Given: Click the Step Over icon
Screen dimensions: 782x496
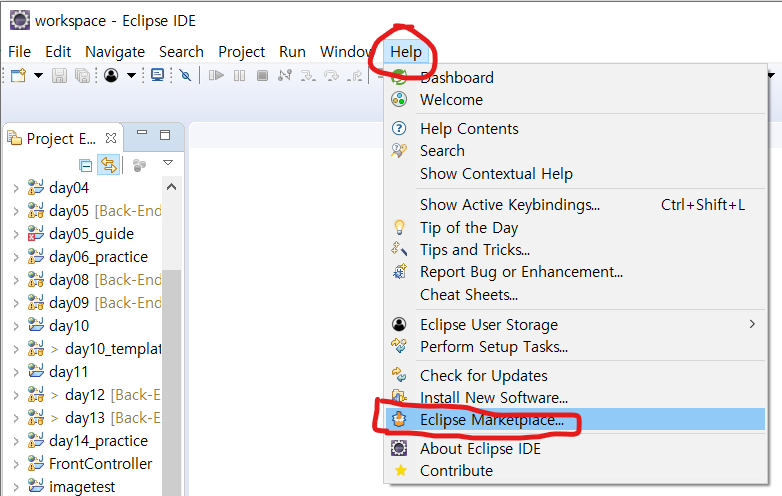Looking at the screenshot, I should click(332, 76).
